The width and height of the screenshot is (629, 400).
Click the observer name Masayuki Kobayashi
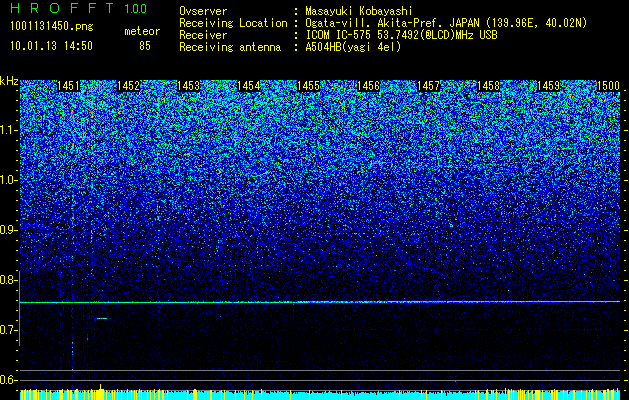(359, 11)
